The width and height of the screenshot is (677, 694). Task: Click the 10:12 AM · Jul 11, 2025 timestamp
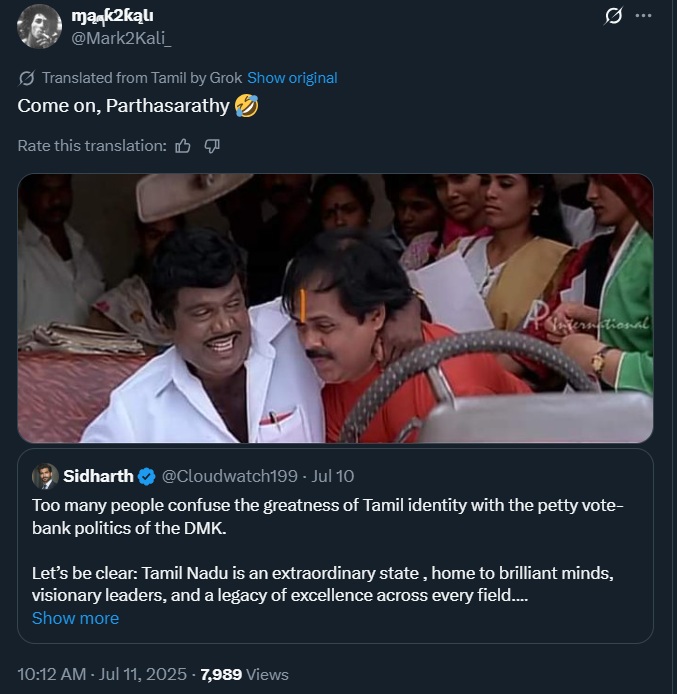[104, 674]
